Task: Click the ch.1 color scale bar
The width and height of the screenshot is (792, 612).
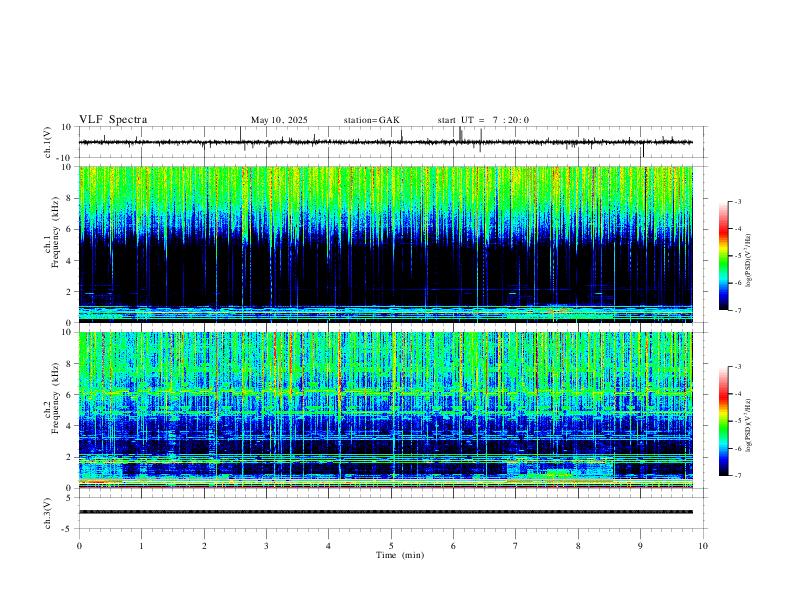Action: (724, 256)
